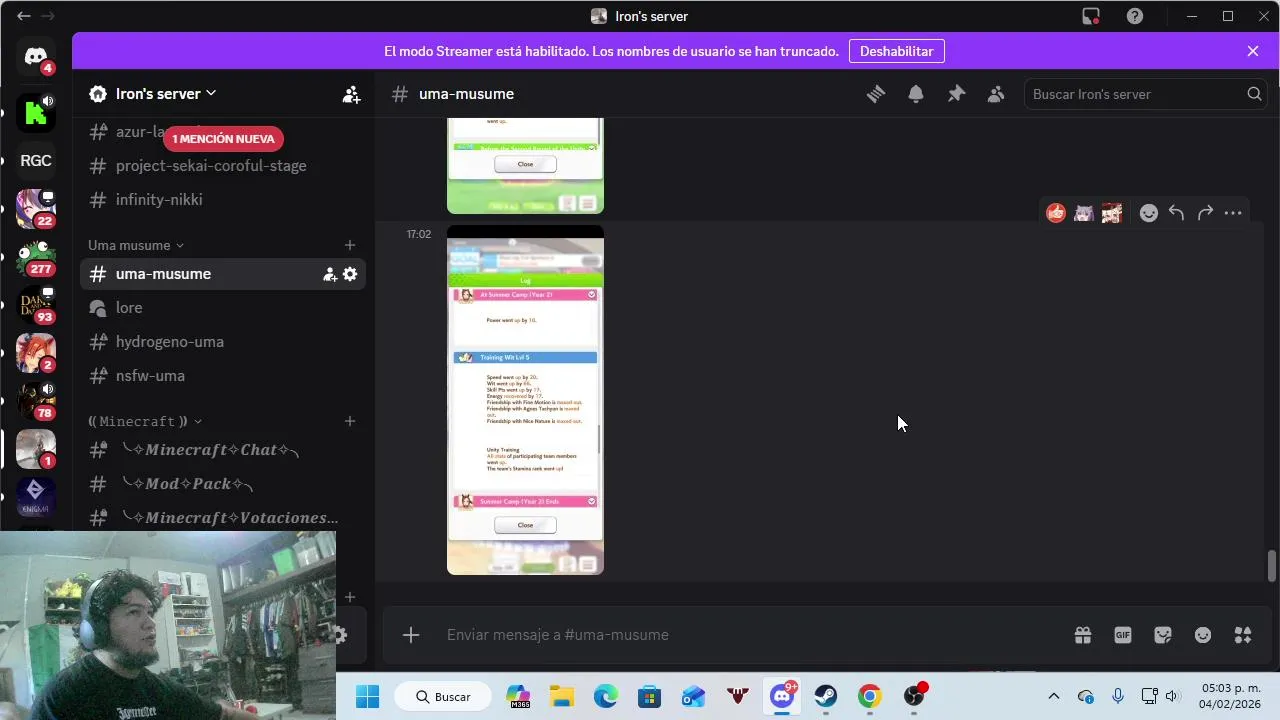Focus the Enviar mensaje message box
Screen dimensions: 1280x720
750,635
